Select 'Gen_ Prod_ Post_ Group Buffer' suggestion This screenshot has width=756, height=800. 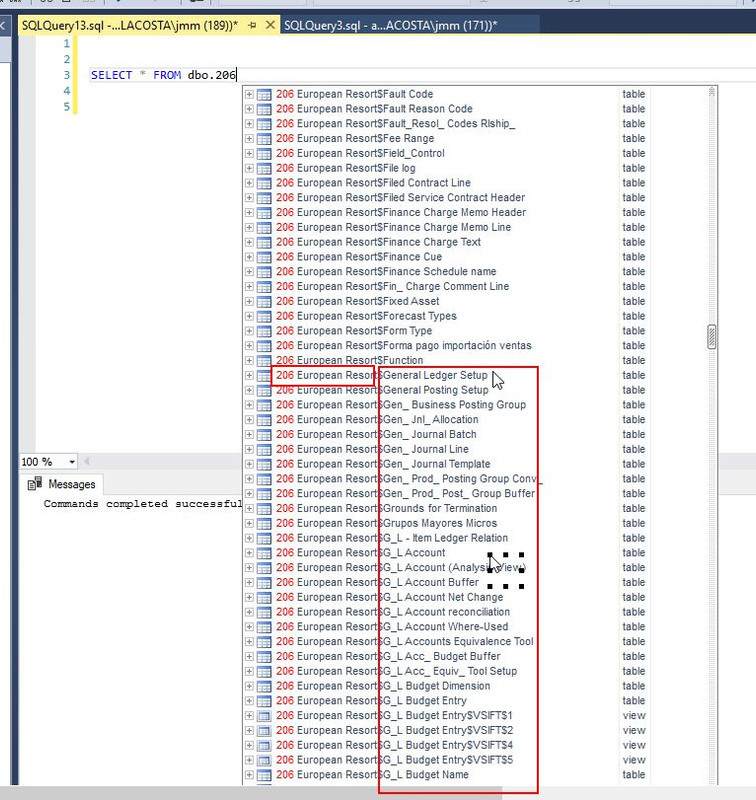[x=406, y=493]
